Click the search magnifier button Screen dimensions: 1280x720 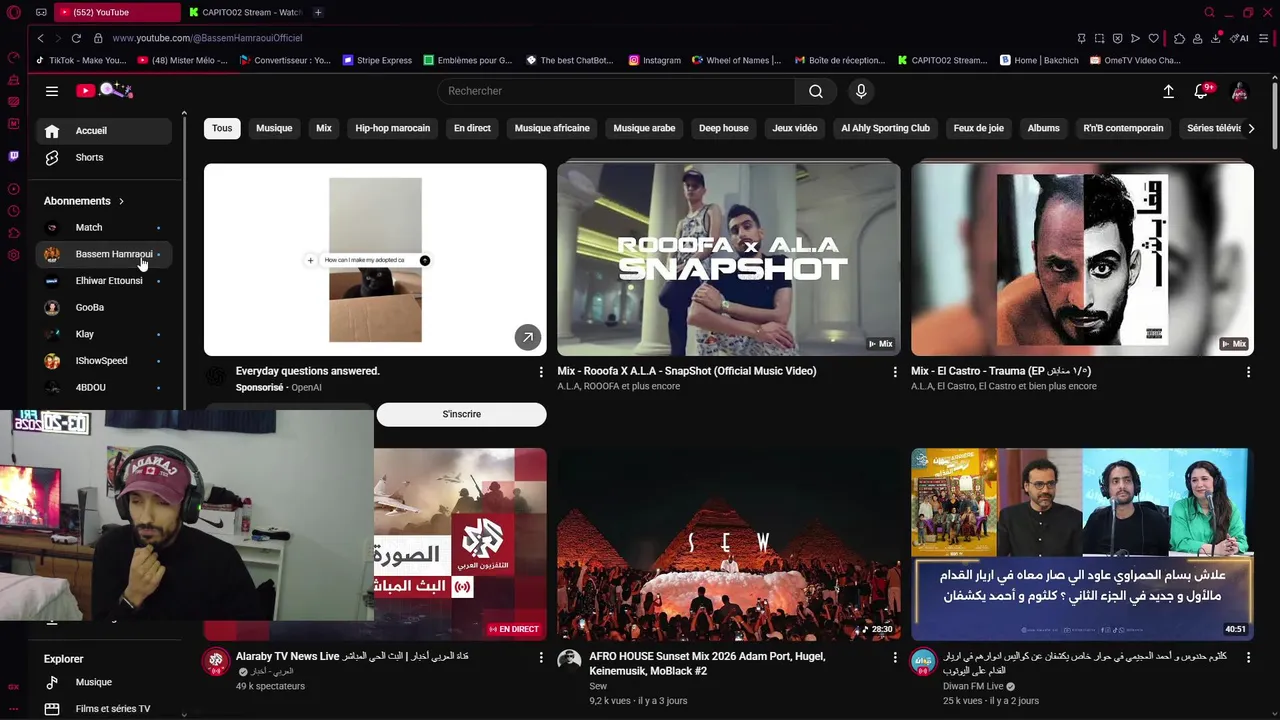(x=816, y=91)
